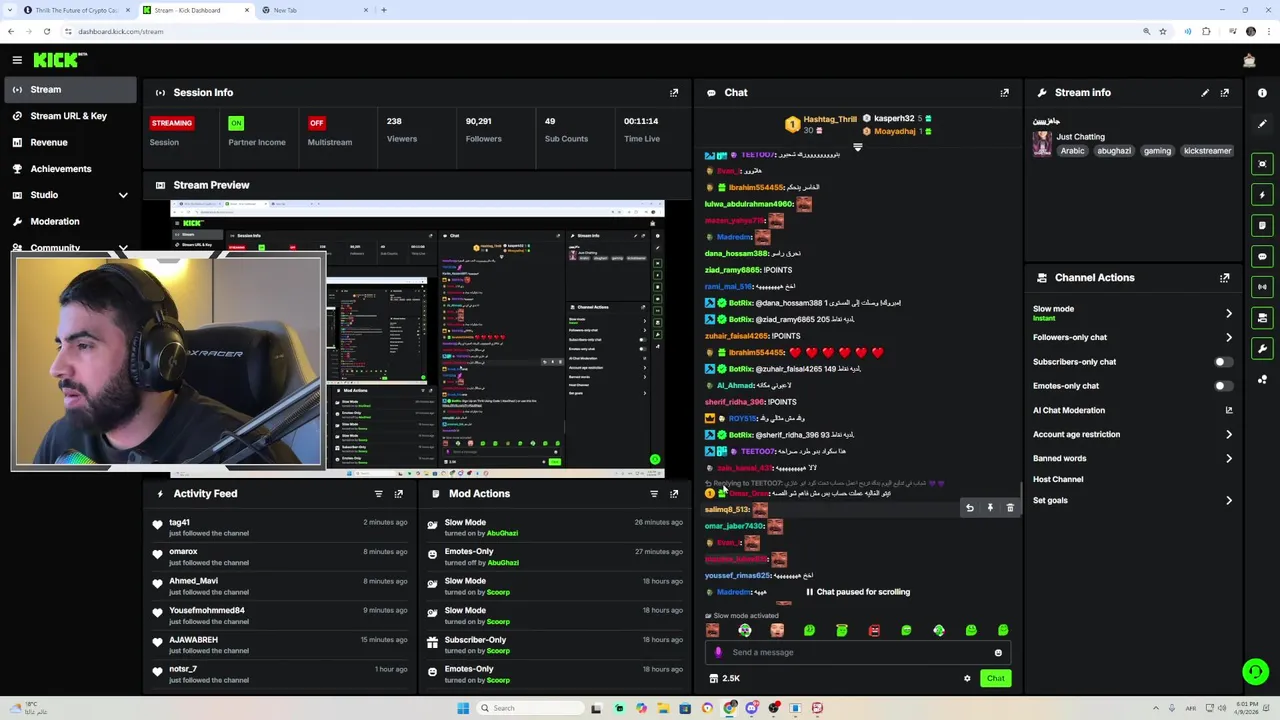Expand the Studio sidebar section
1280x720 pixels.
123,195
